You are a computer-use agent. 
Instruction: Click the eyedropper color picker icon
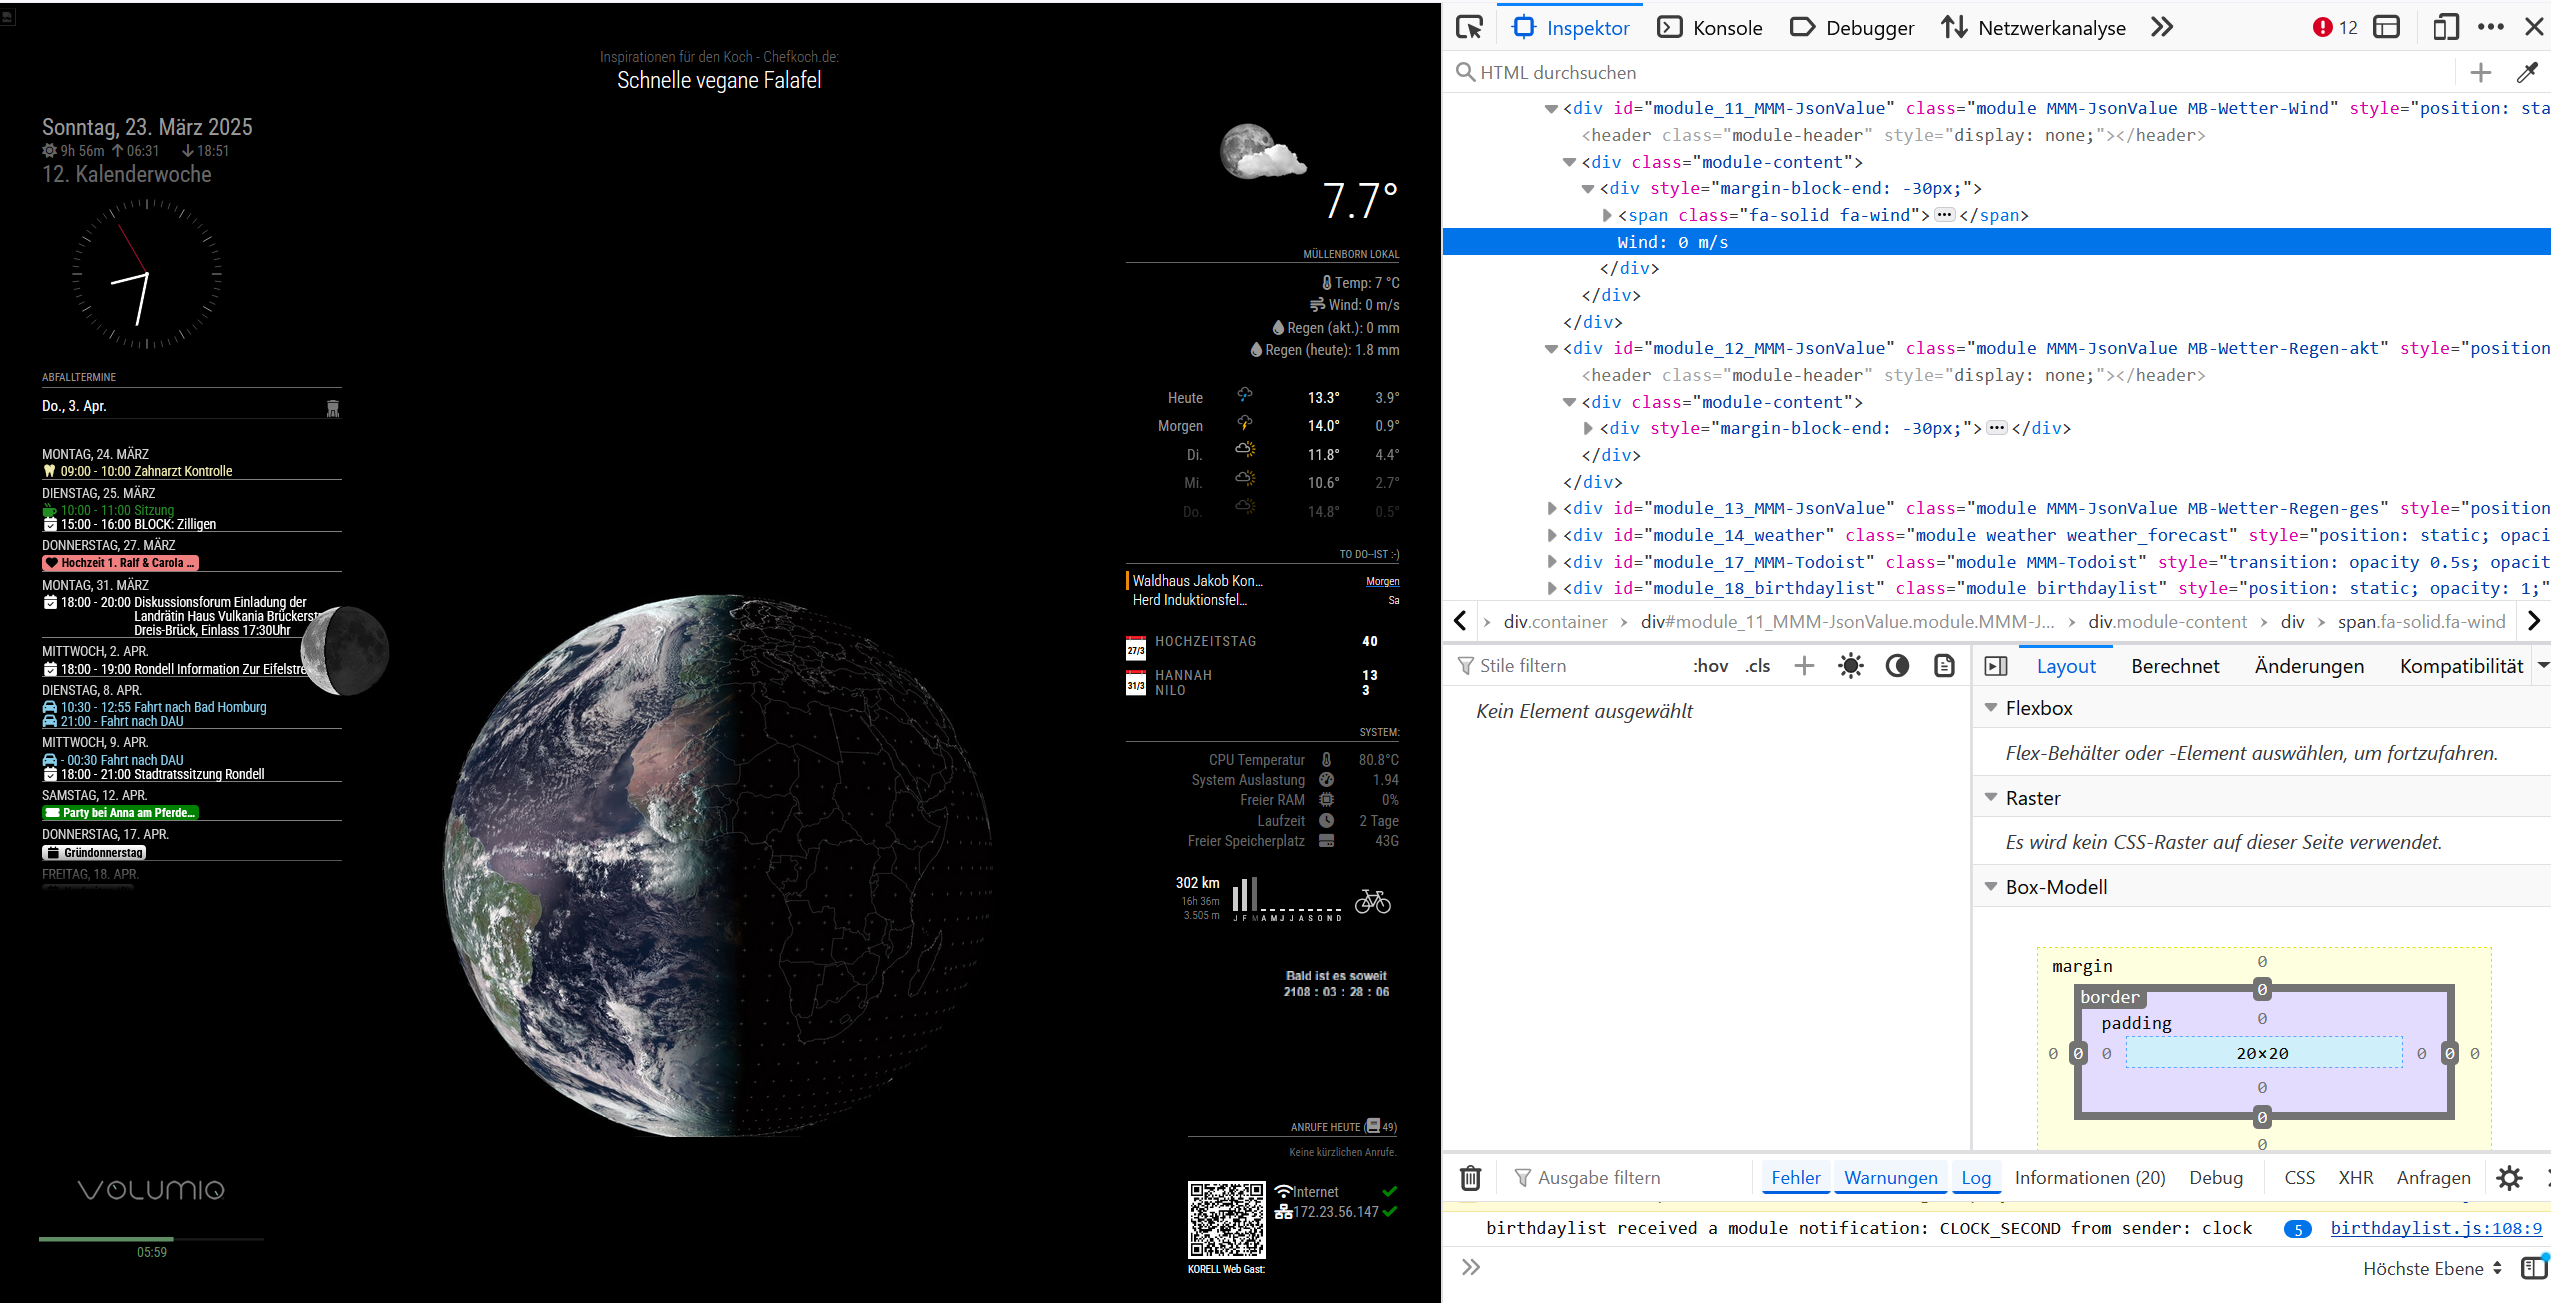(x=2527, y=72)
